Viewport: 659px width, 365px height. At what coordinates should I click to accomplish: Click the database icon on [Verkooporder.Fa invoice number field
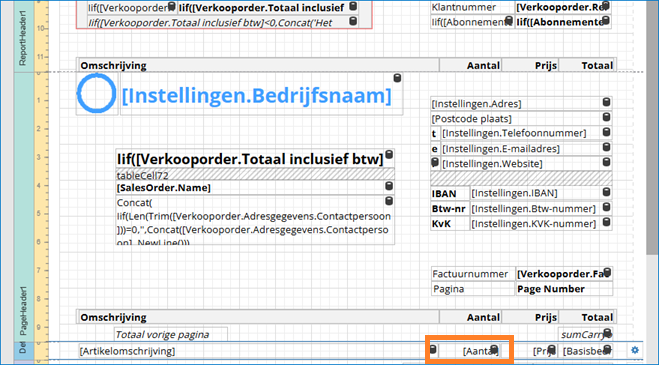pyautogui.click(x=607, y=273)
